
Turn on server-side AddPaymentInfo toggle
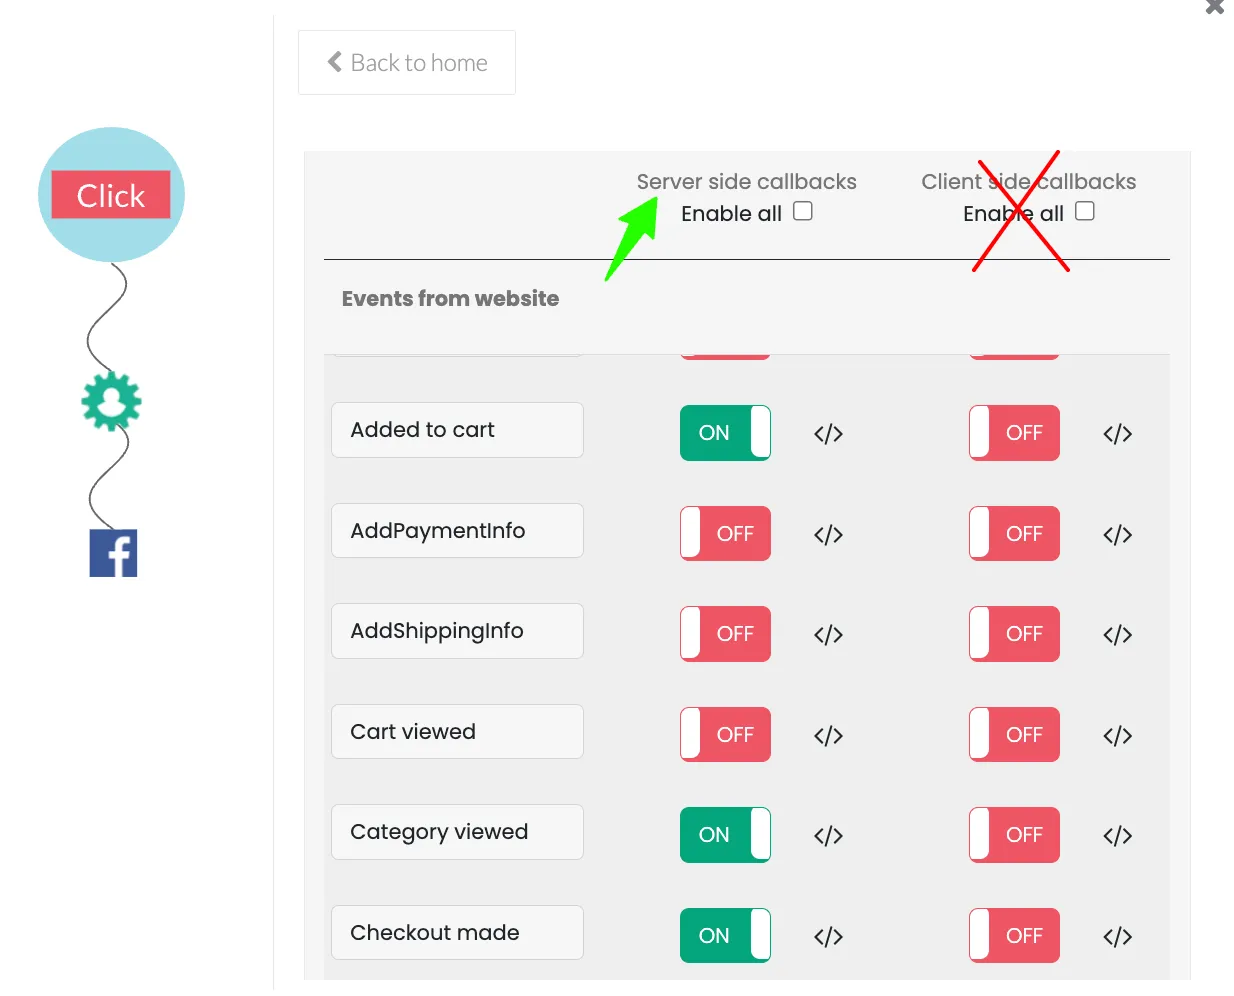(725, 534)
